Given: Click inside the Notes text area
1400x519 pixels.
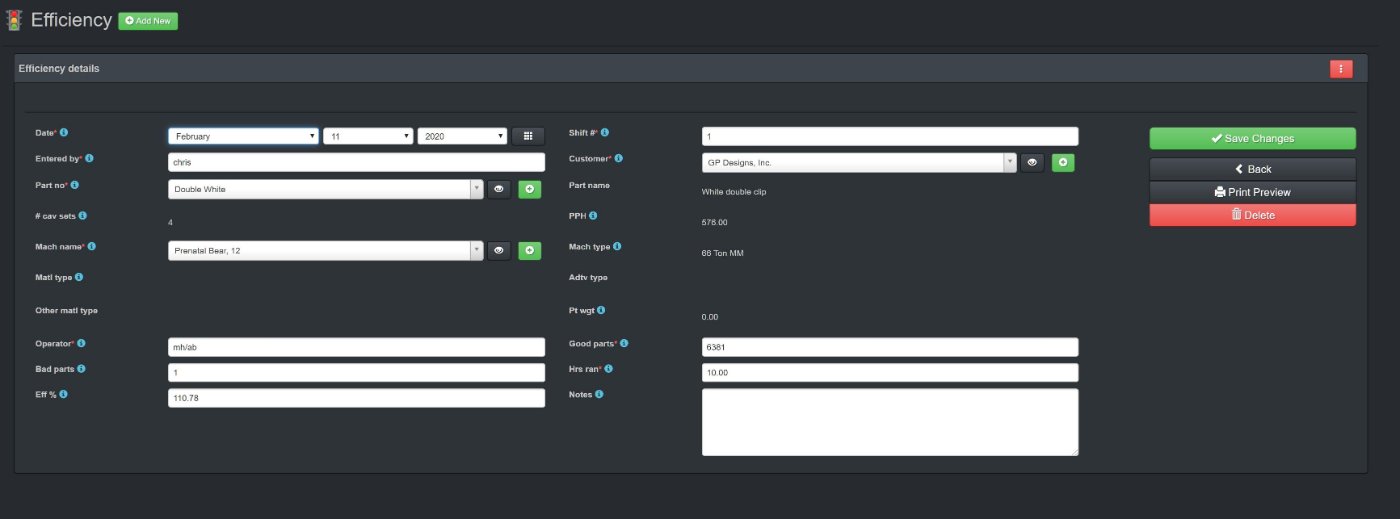Looking at the screenshot, I should (890, 422).
